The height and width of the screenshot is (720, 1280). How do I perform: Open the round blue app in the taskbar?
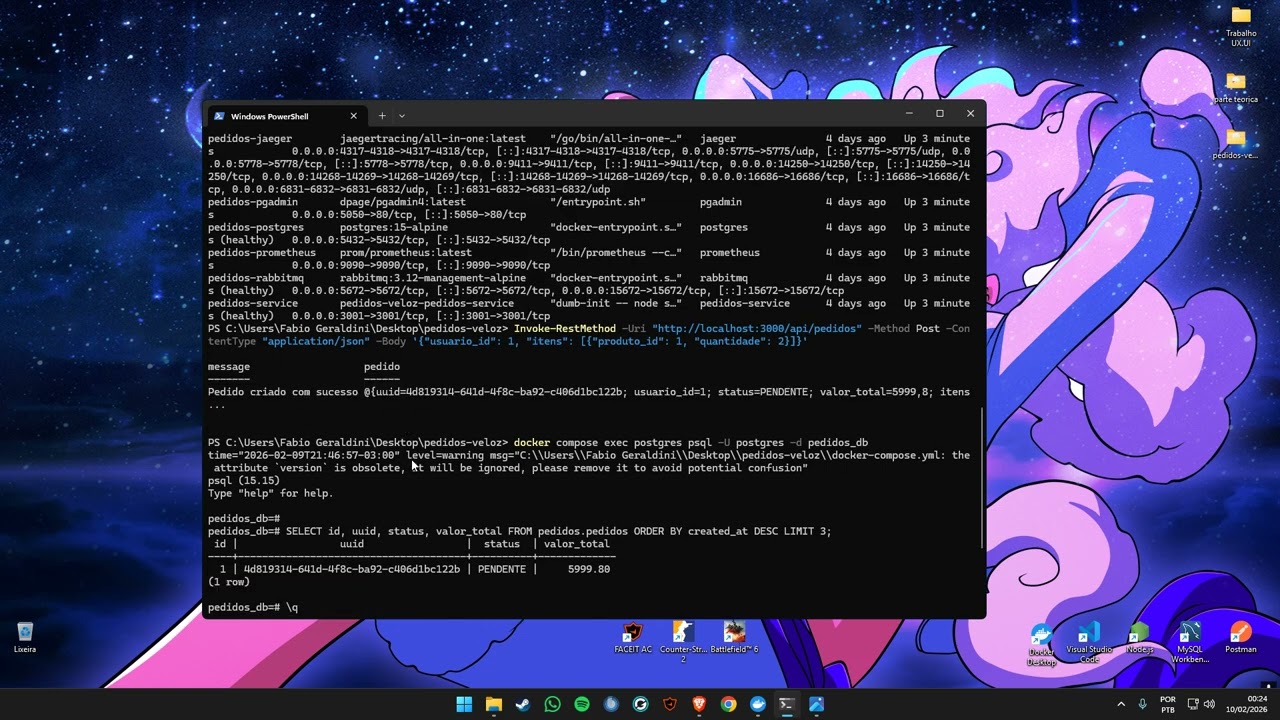click(611, 704)
